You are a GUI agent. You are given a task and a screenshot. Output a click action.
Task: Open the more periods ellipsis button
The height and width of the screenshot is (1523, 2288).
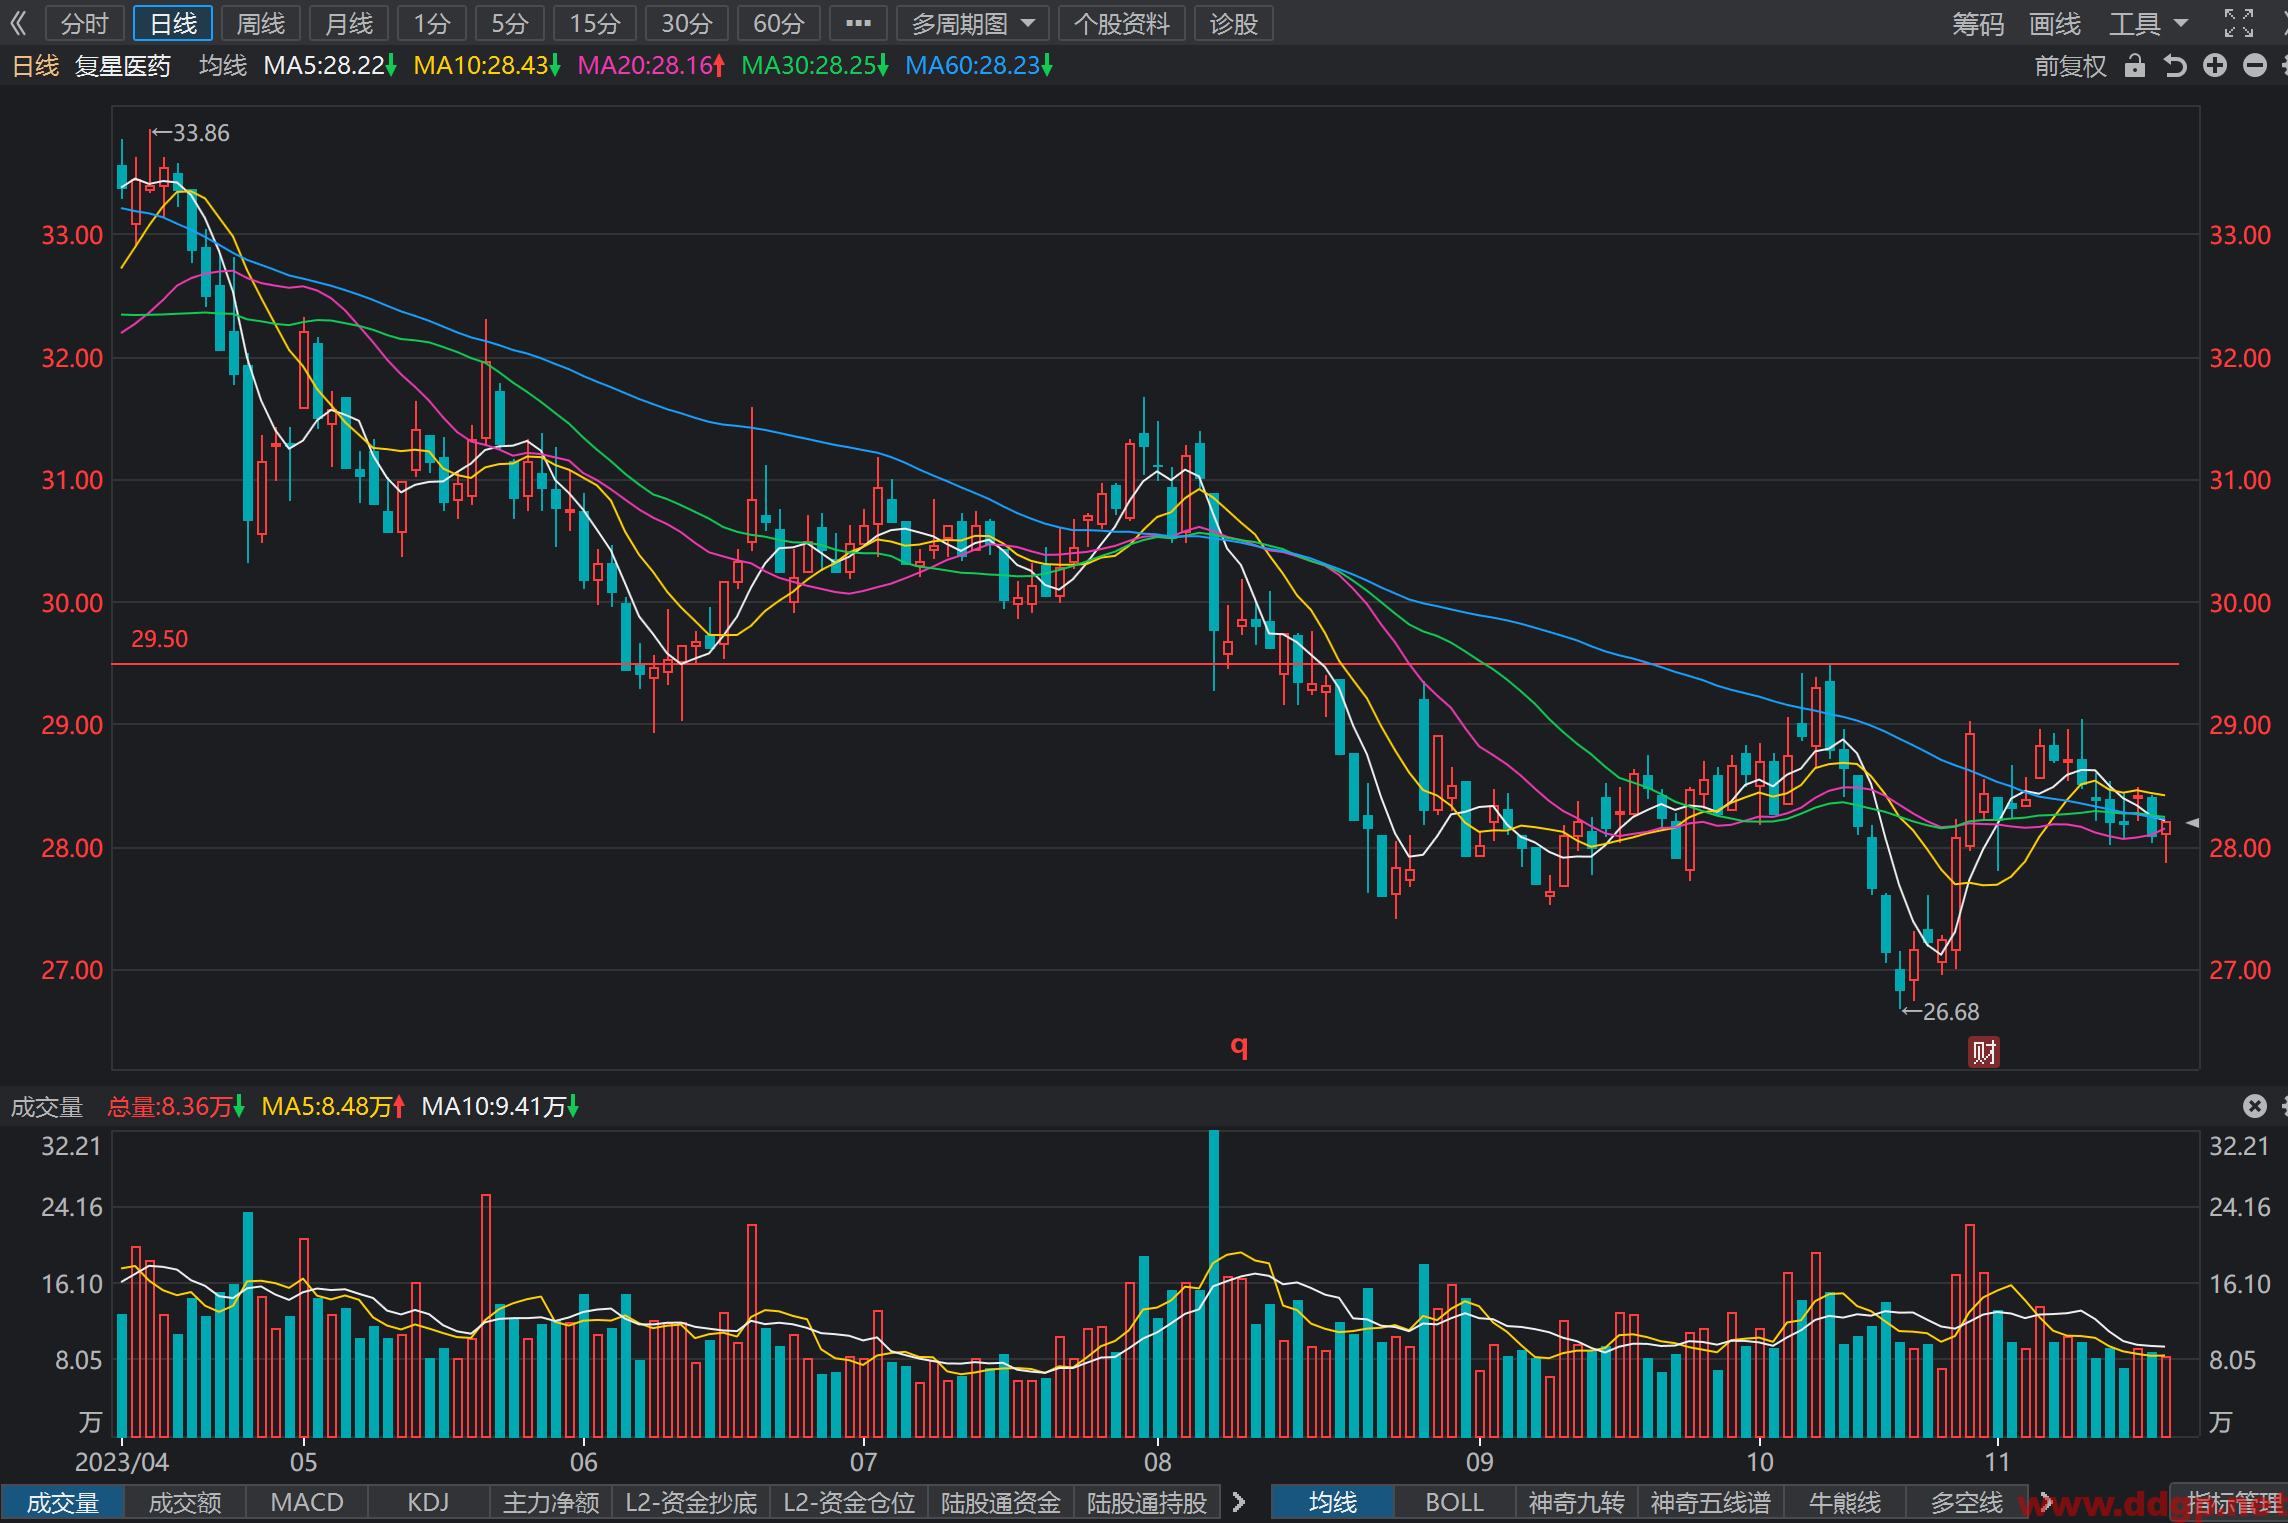point(858,23)
